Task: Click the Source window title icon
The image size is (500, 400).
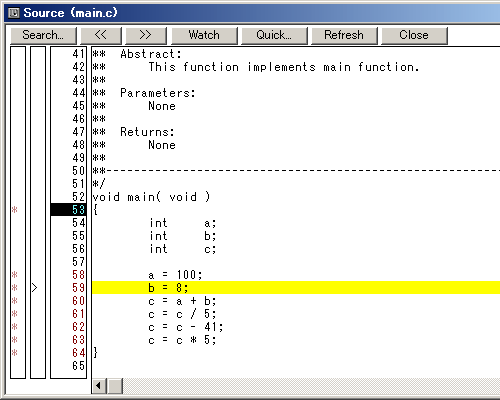Action: tap(14, 13)
